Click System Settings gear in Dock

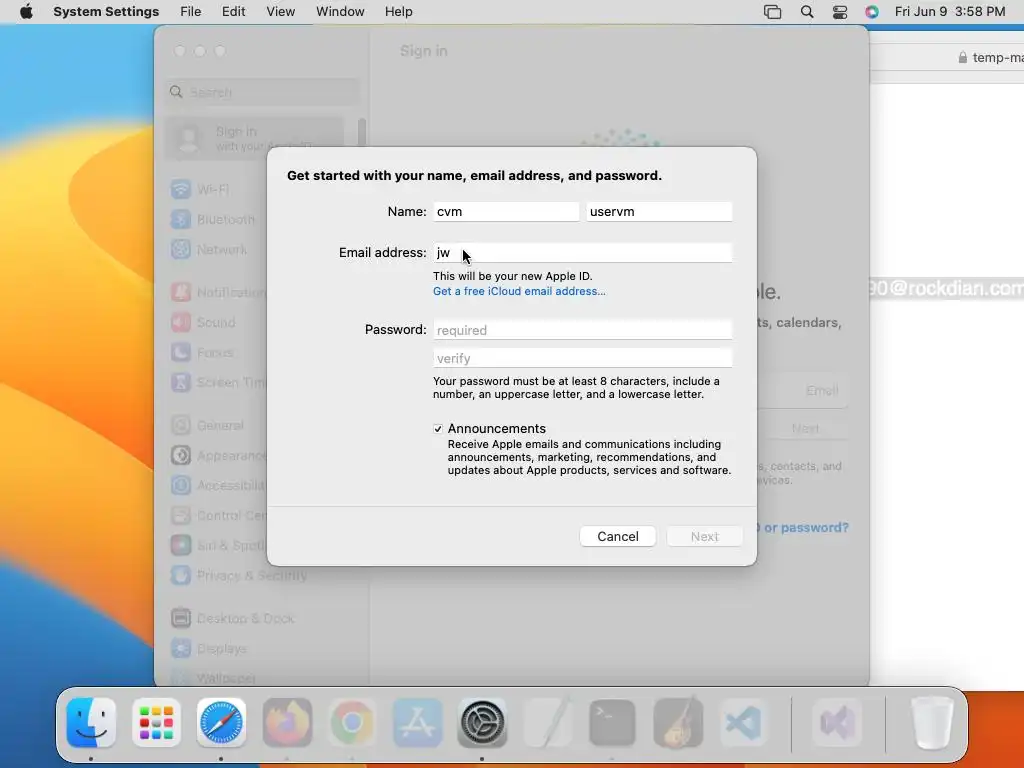pyautogui.click(x=482, y=723)
